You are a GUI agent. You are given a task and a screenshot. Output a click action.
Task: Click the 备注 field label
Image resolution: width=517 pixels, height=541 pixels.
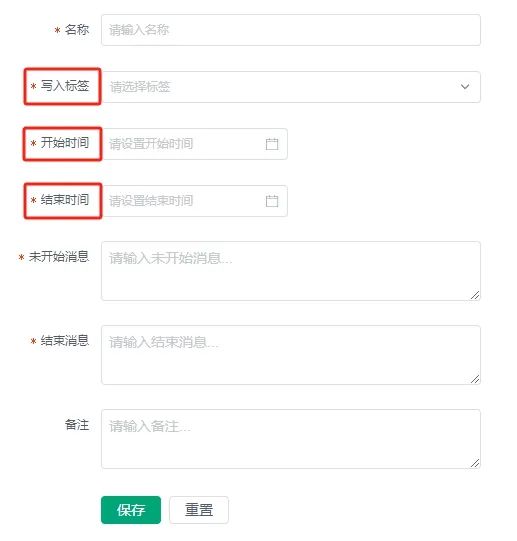pos(77,425)
